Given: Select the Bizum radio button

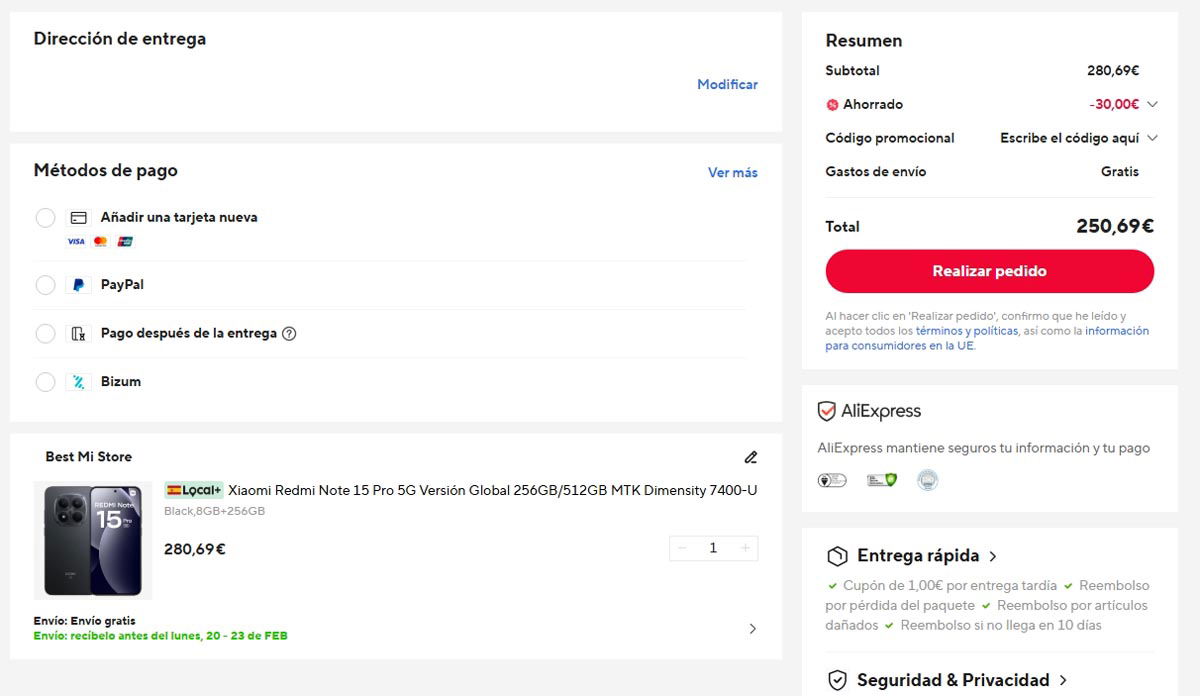Looking at the screenshot, I should (45, 381).
